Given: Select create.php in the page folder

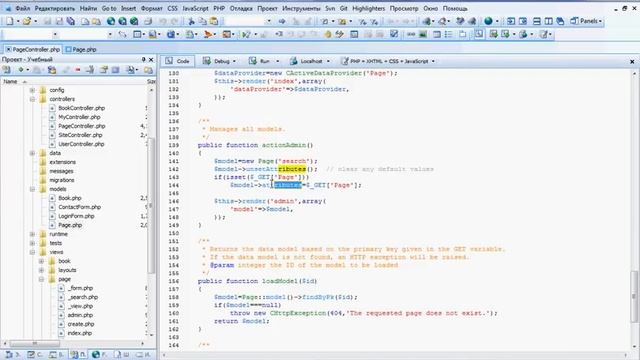Looking at the screenshot, I should click(x=81, y=324).
